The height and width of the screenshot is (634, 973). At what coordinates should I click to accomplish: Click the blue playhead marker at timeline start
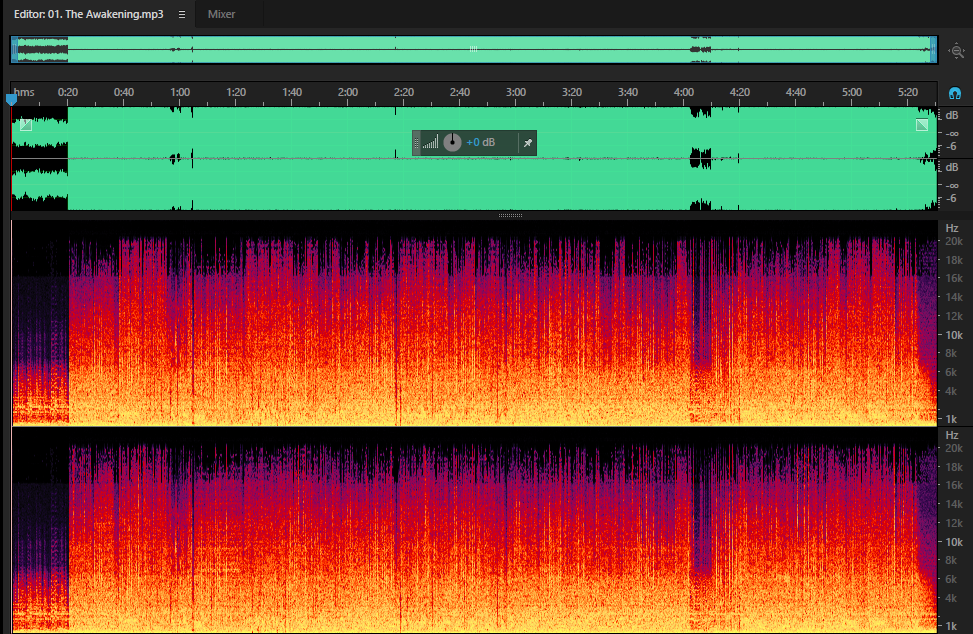11,99
